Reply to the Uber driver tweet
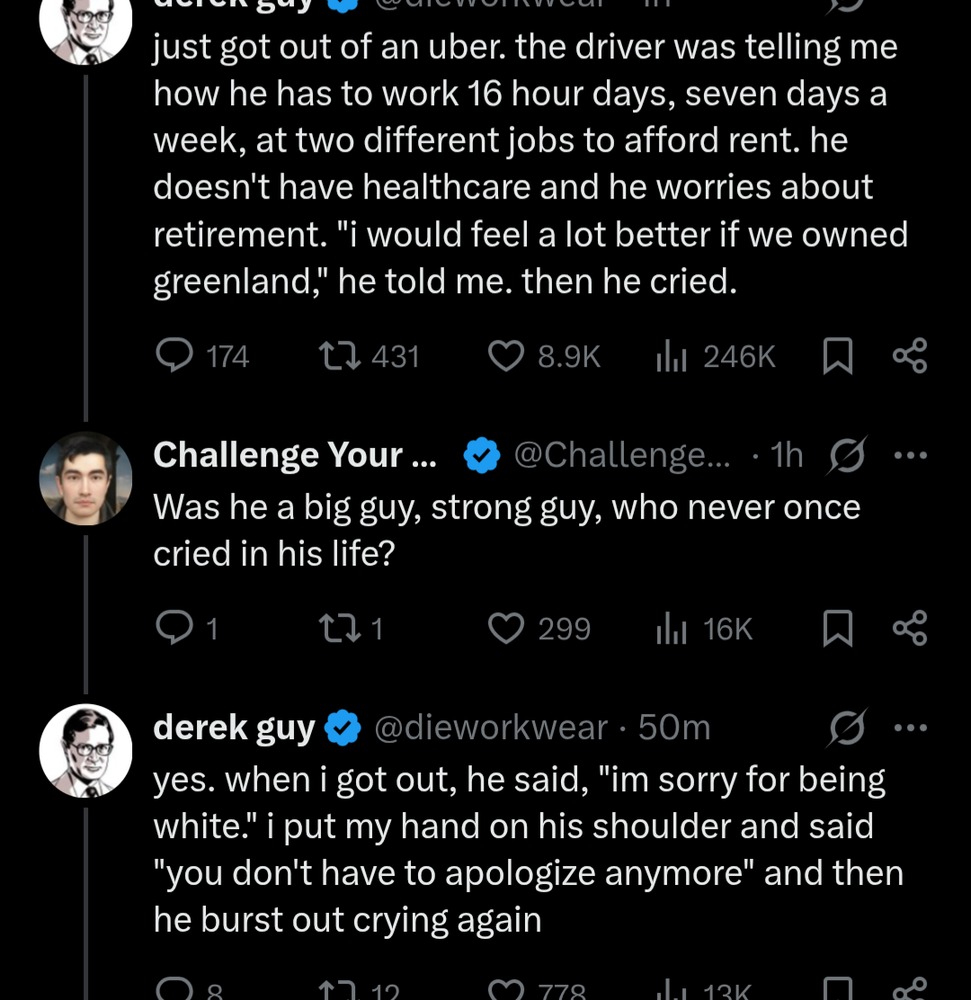The height and width of the screenshot is (1000, 971). point(176,356)
